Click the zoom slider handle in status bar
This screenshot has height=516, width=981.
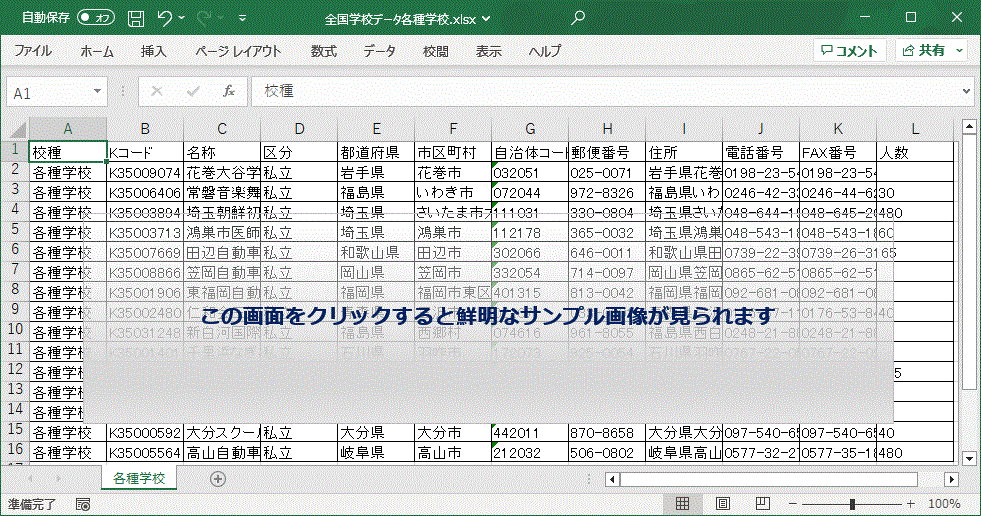(852, 504)
